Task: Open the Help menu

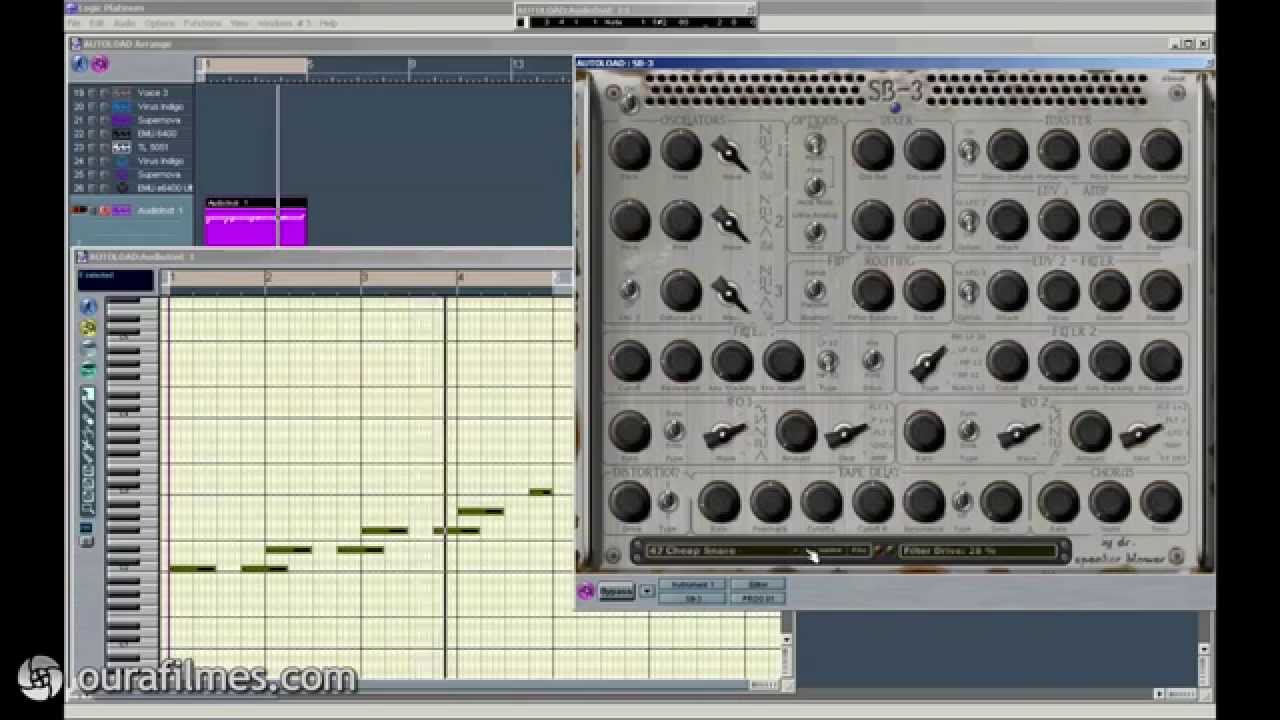Action: point(328,23)
